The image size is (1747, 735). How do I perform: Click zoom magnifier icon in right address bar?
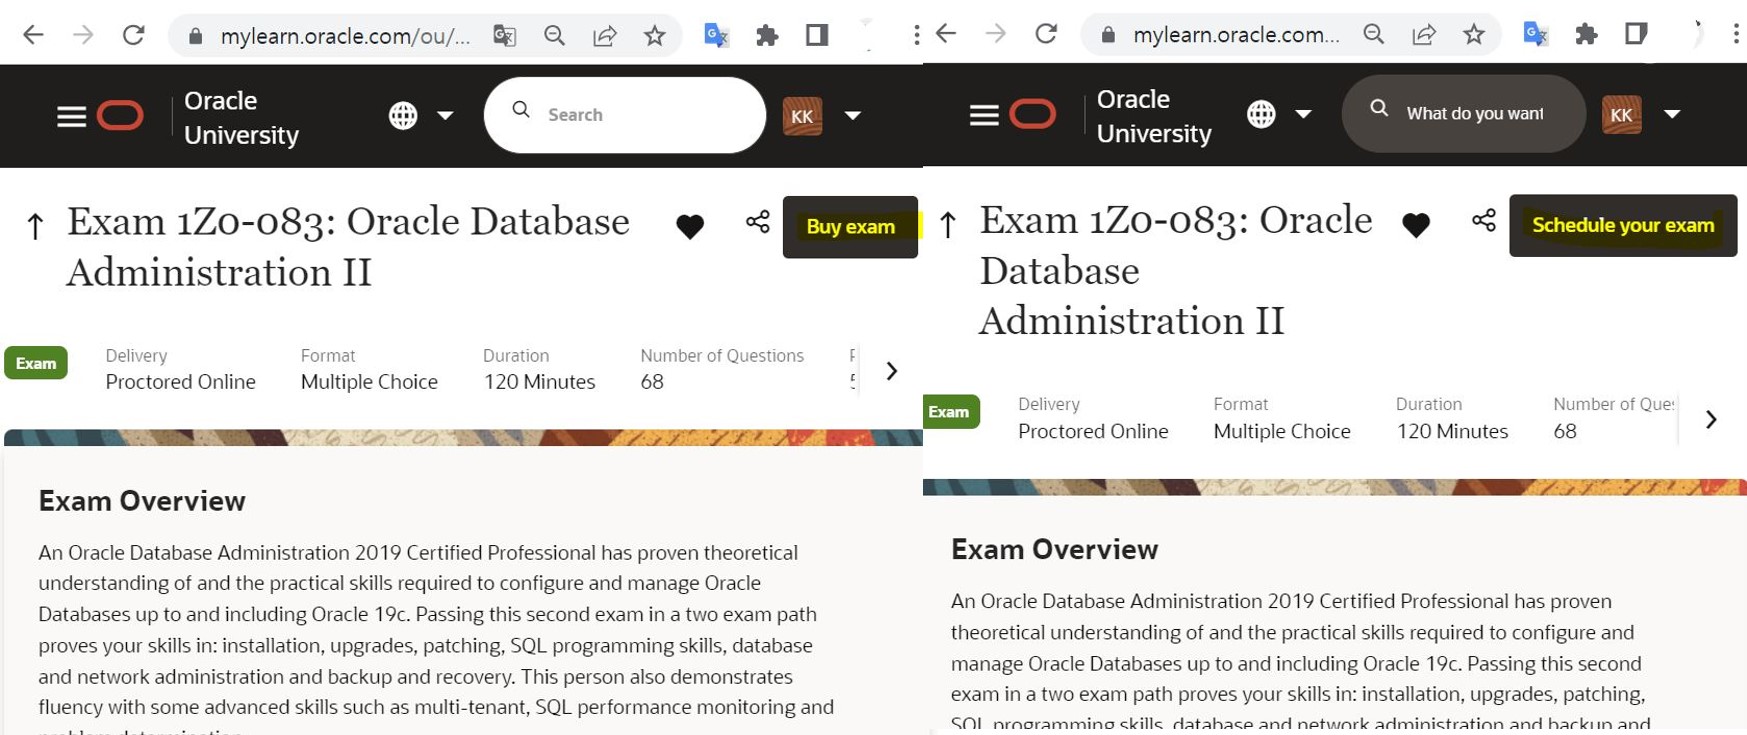pos(1374,35)
